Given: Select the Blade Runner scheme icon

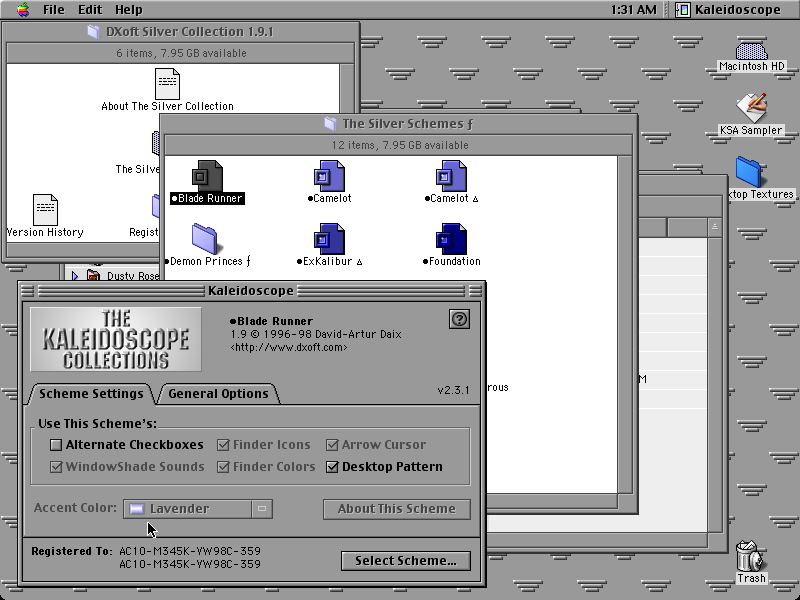Looking at the screenshot, I should pyautogui.click(x=207, y=176).
